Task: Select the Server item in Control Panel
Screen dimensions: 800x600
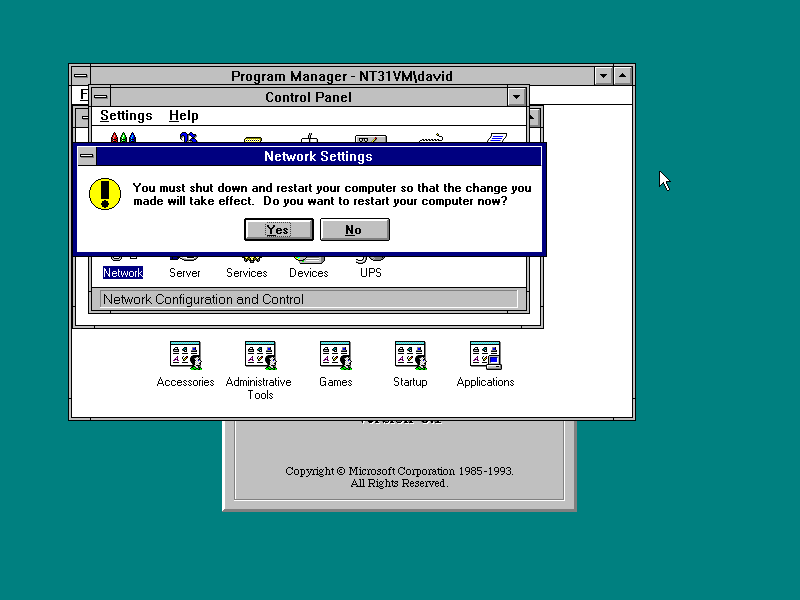Action: coord(185,273)
